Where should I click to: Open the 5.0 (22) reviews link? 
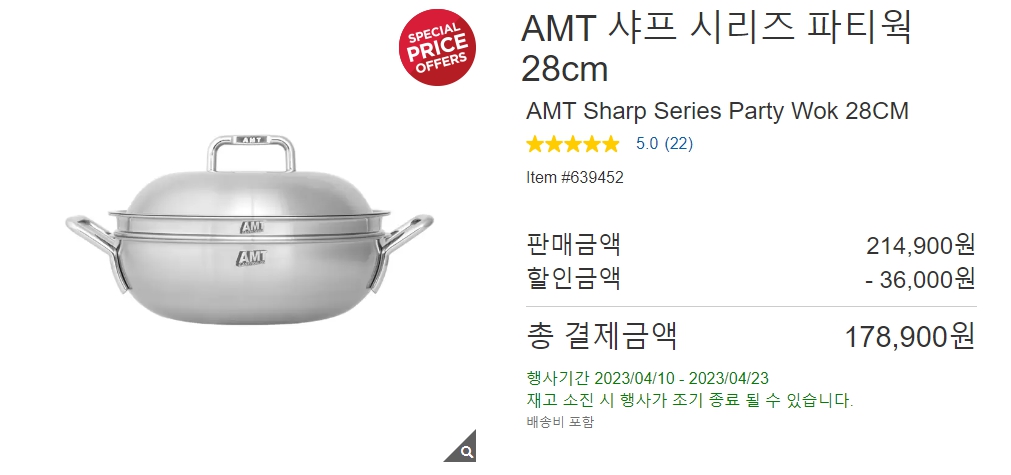tap(664, 144)
